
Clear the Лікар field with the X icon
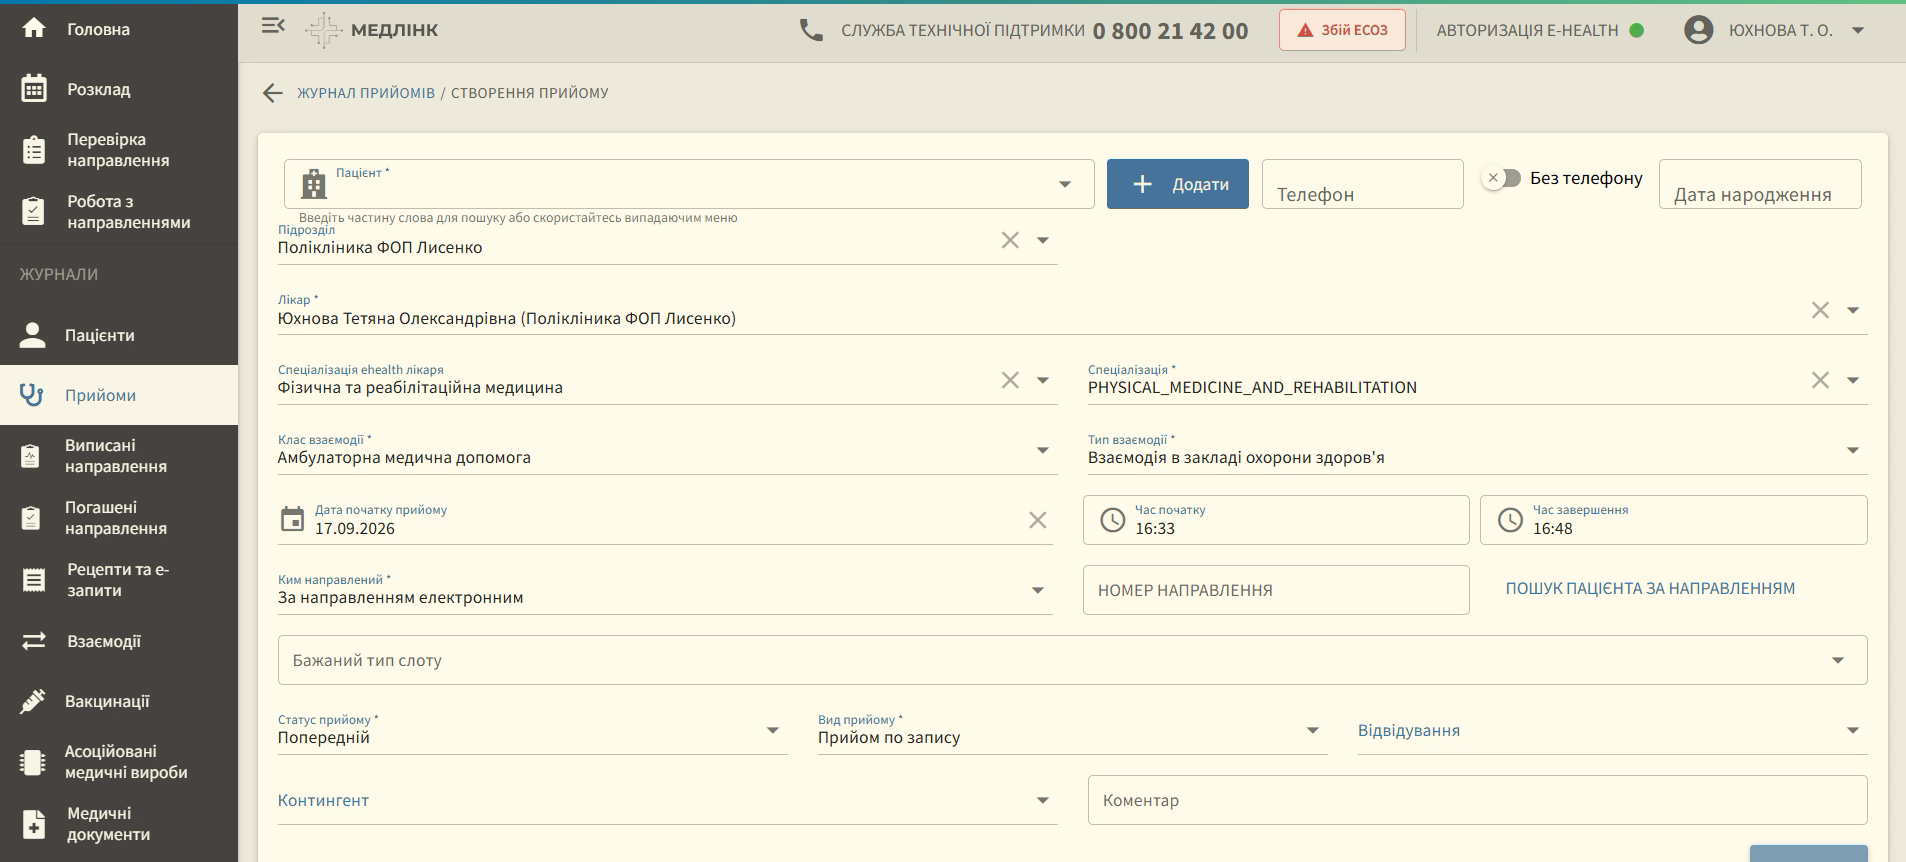pos(1820,310)
